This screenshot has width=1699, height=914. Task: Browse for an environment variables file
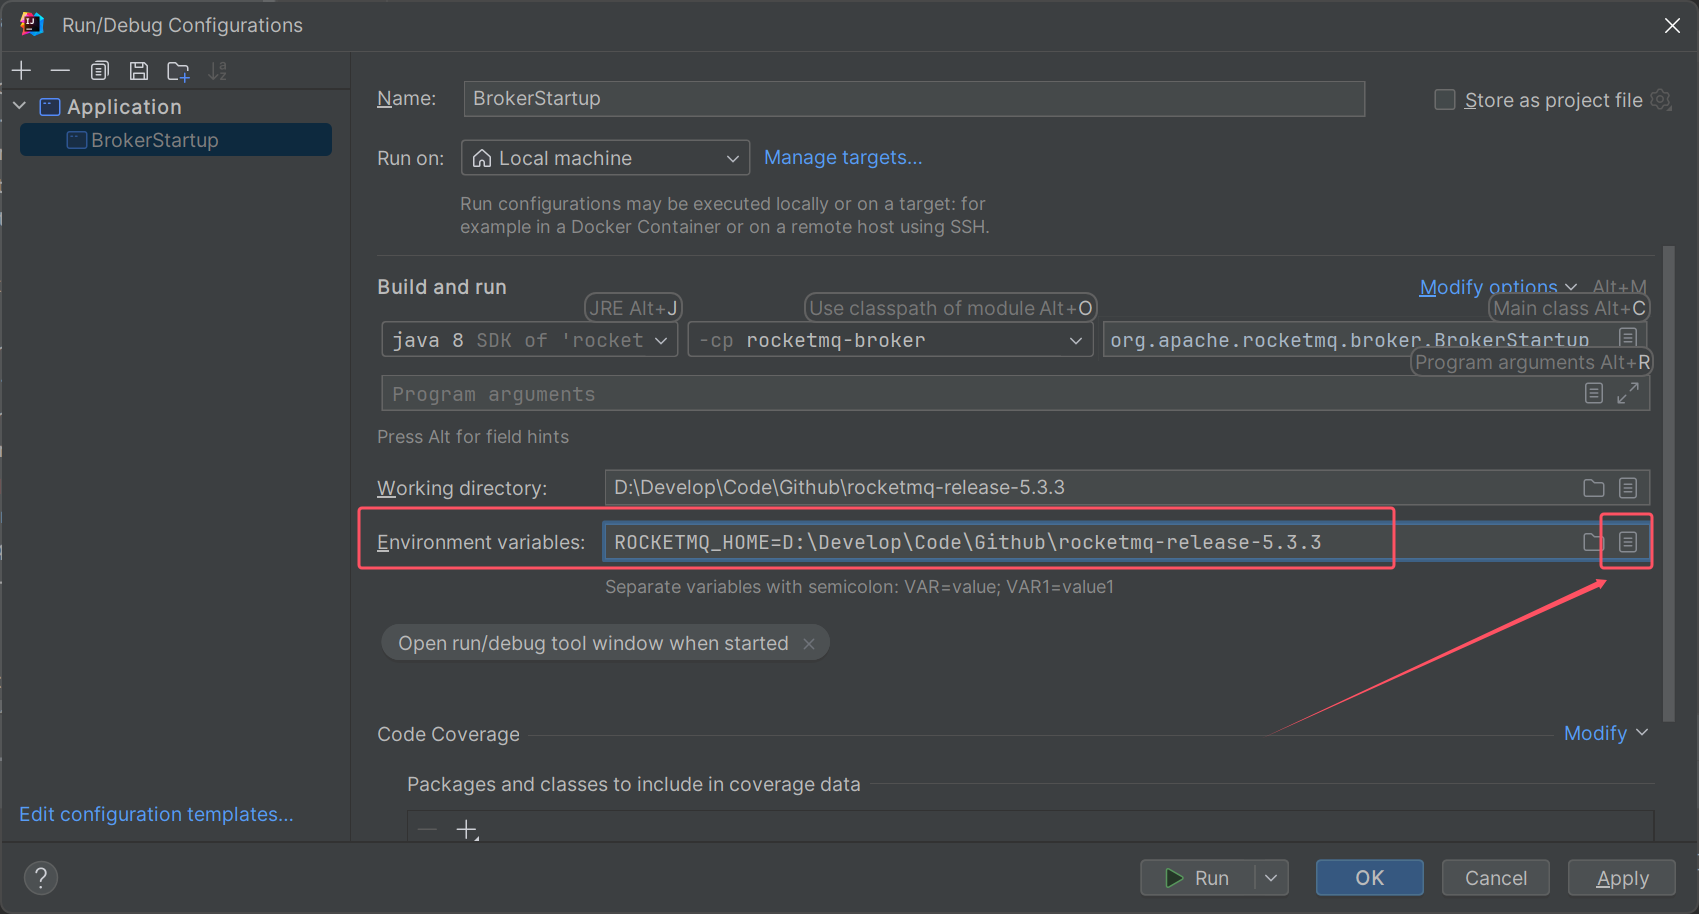[1593, 542]
